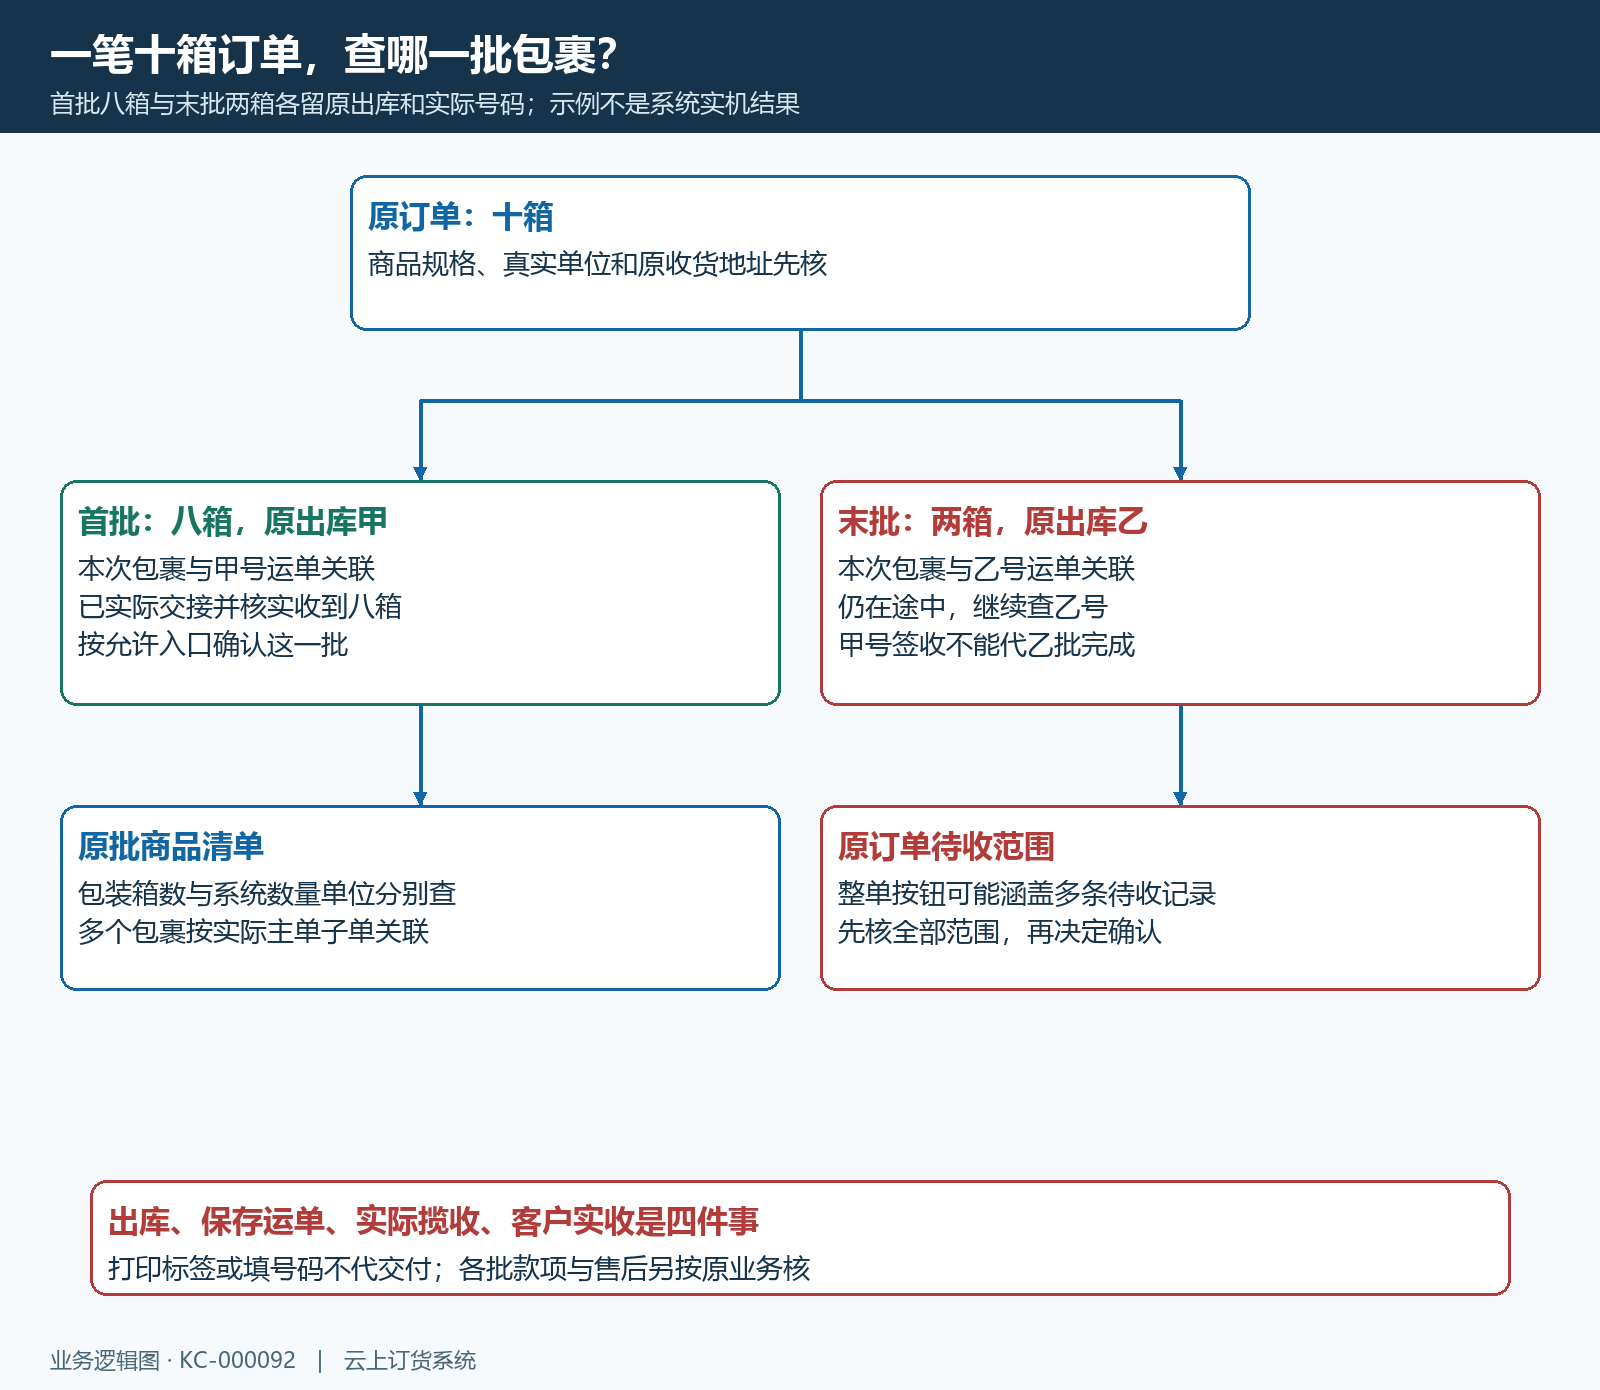This screenshot has width=1600, height=1390.
Task: Click the line '按允许入口确认这一批'
Action: tap(213, 645)
